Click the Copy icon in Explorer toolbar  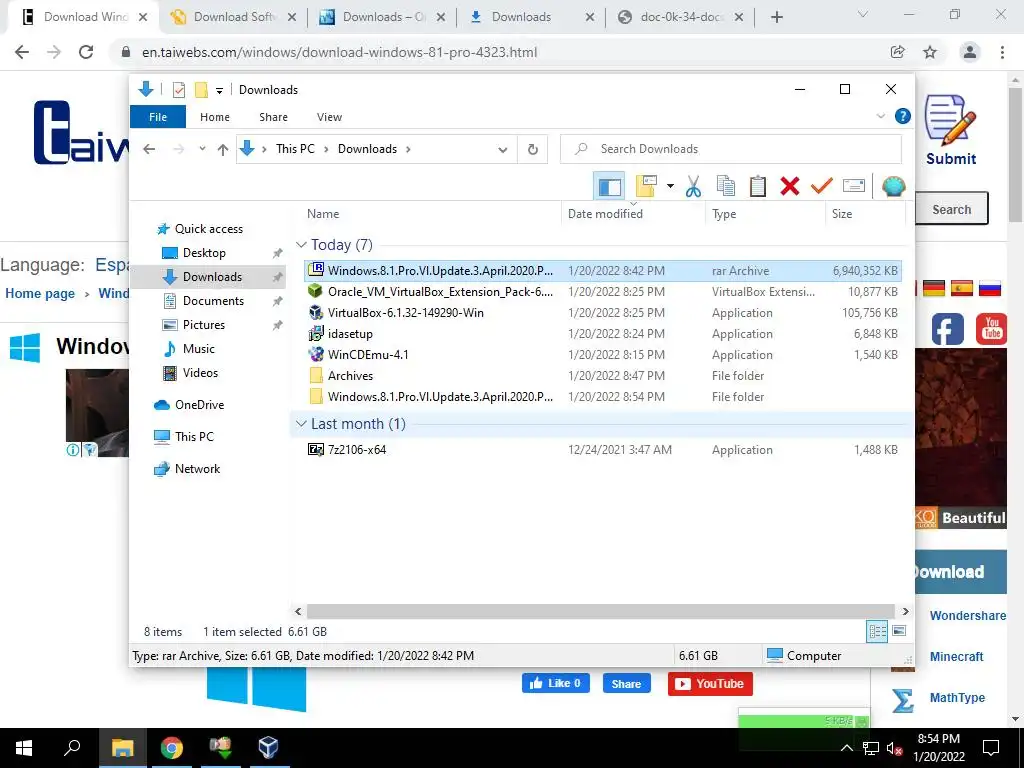click(726, 187)
